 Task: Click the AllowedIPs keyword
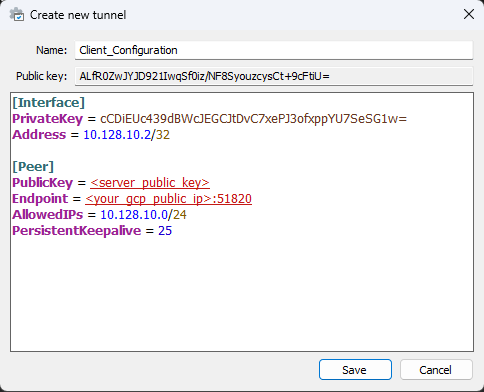coord(48,215)
